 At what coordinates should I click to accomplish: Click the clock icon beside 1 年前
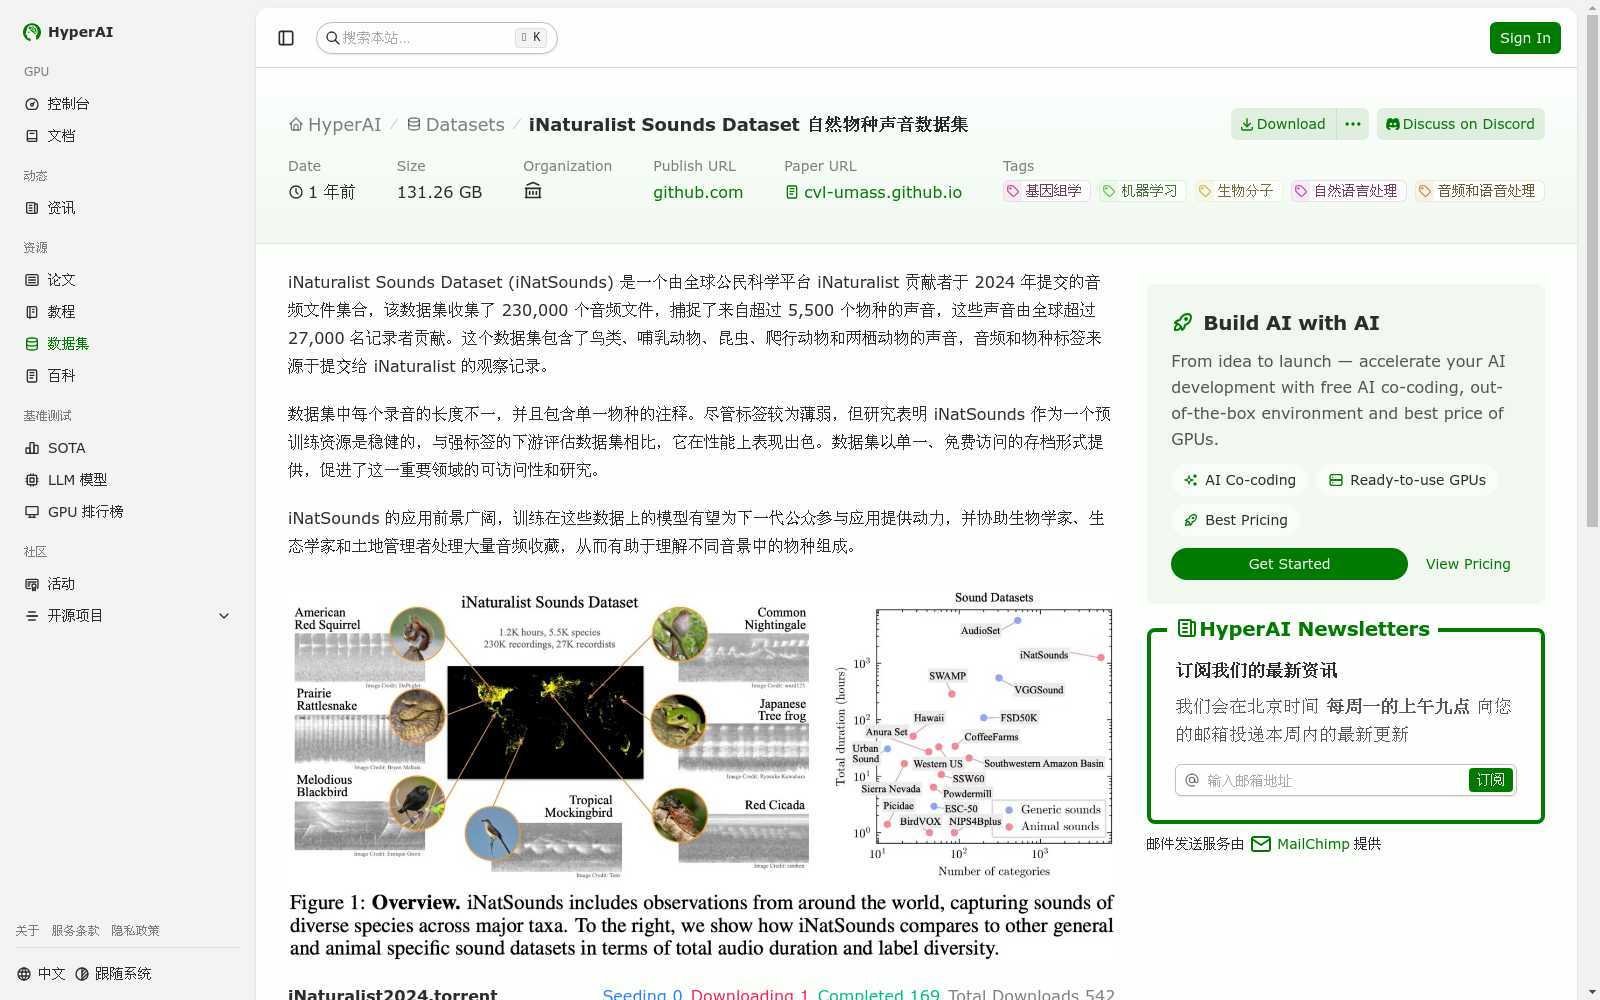point(296,192)
